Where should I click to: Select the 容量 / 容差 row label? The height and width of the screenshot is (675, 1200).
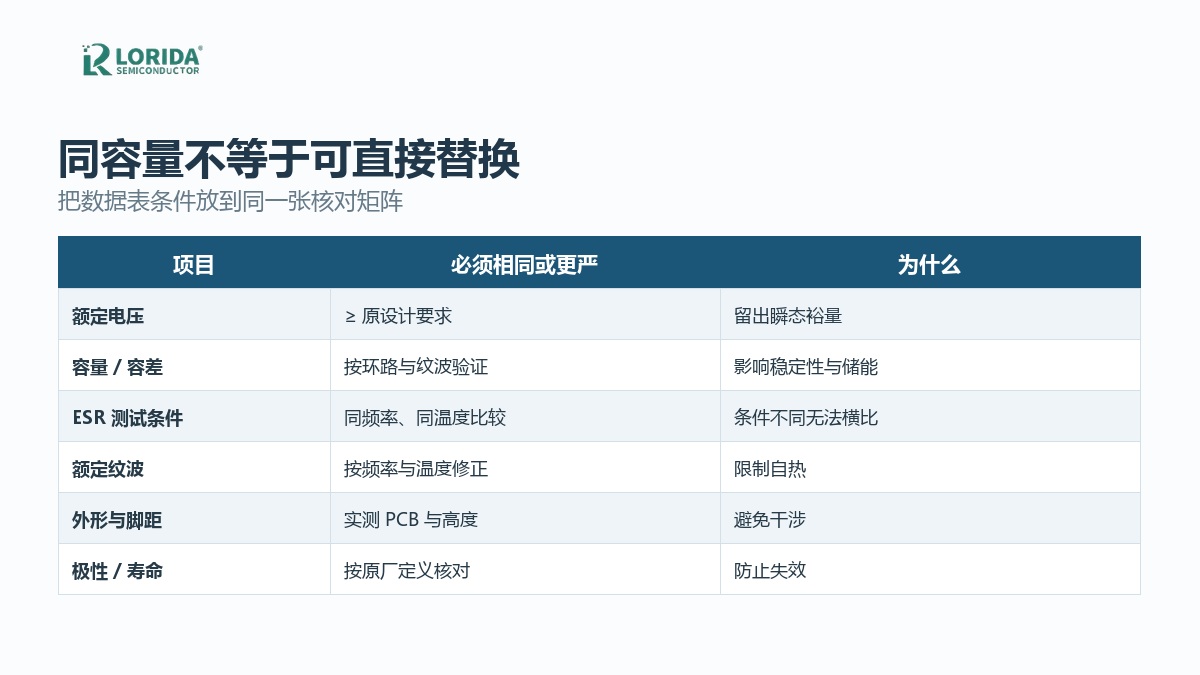pos(194,366)
